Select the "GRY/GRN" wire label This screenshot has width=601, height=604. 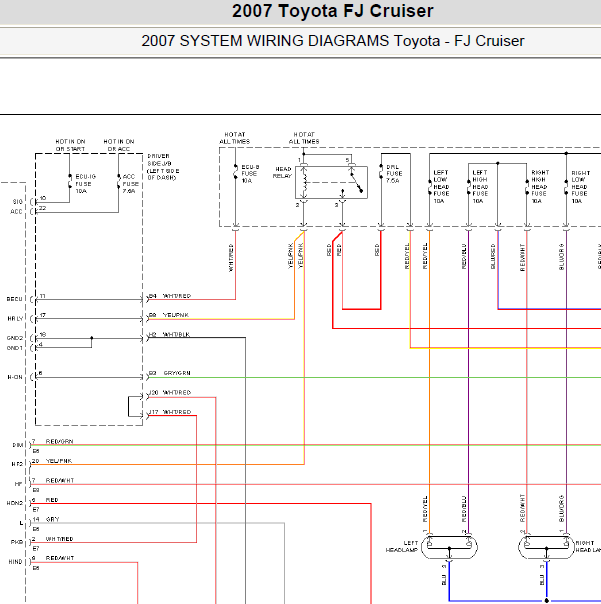click(x=177, y=373)
